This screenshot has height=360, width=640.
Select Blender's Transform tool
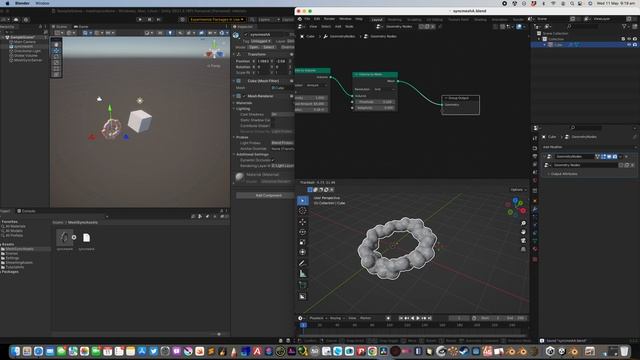(302, 252)
